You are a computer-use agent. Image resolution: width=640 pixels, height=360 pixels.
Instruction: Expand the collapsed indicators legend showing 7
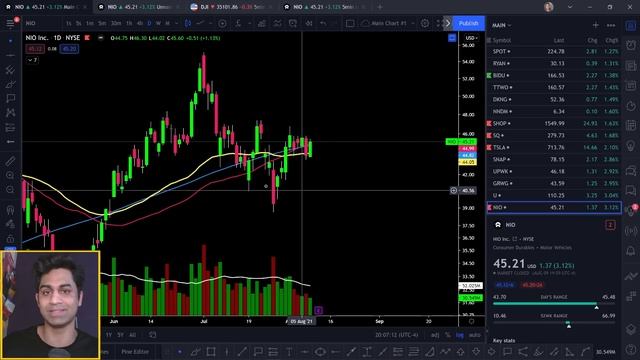pyautogui.click(x=33, y=60)
